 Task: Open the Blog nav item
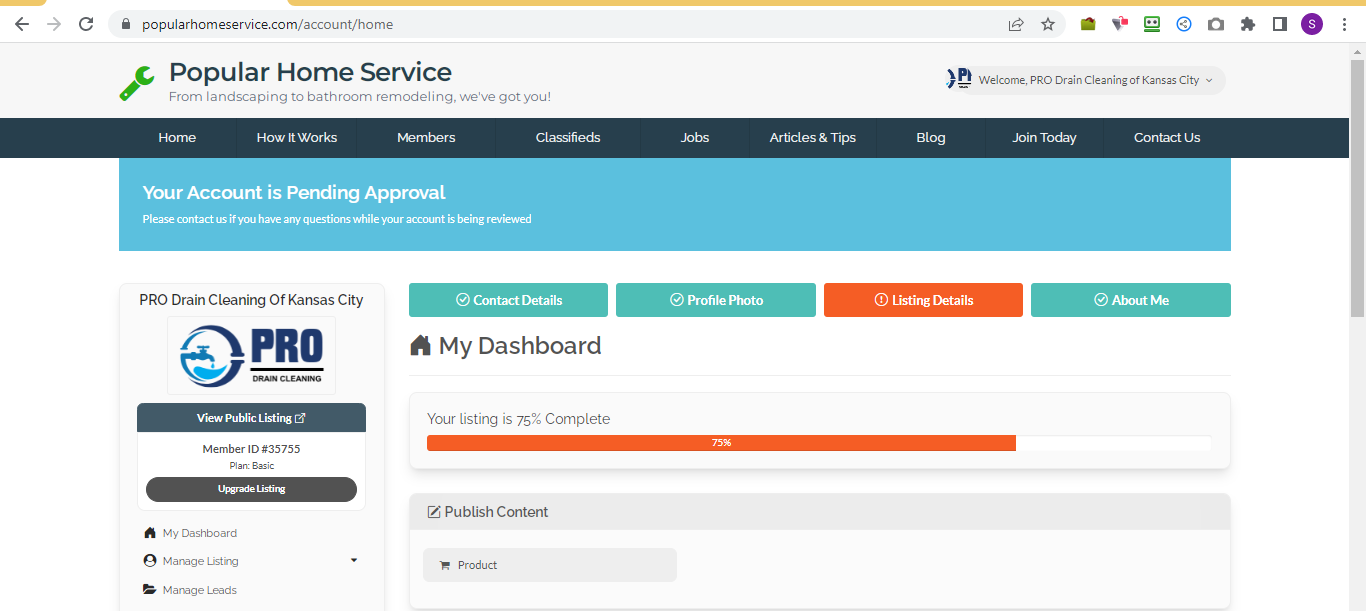[931, 138]
